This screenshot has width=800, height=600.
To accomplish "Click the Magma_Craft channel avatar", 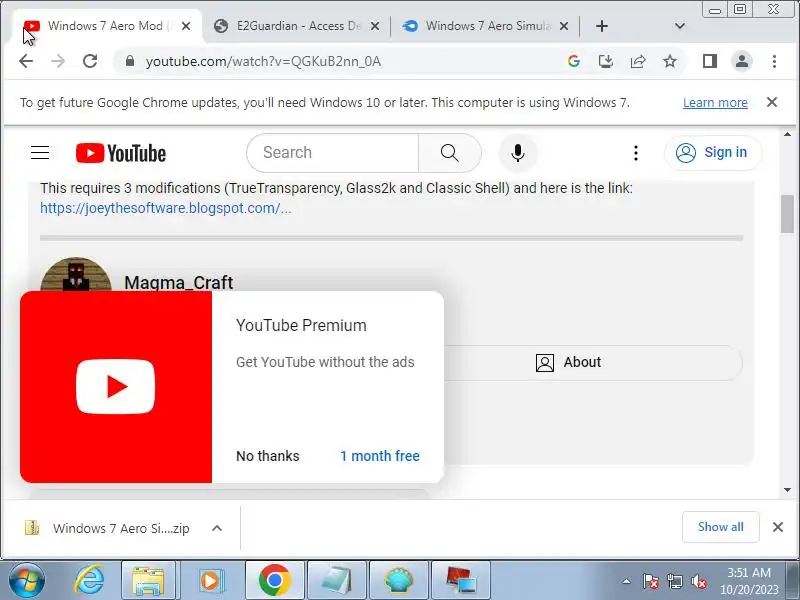I will [76, 274].
